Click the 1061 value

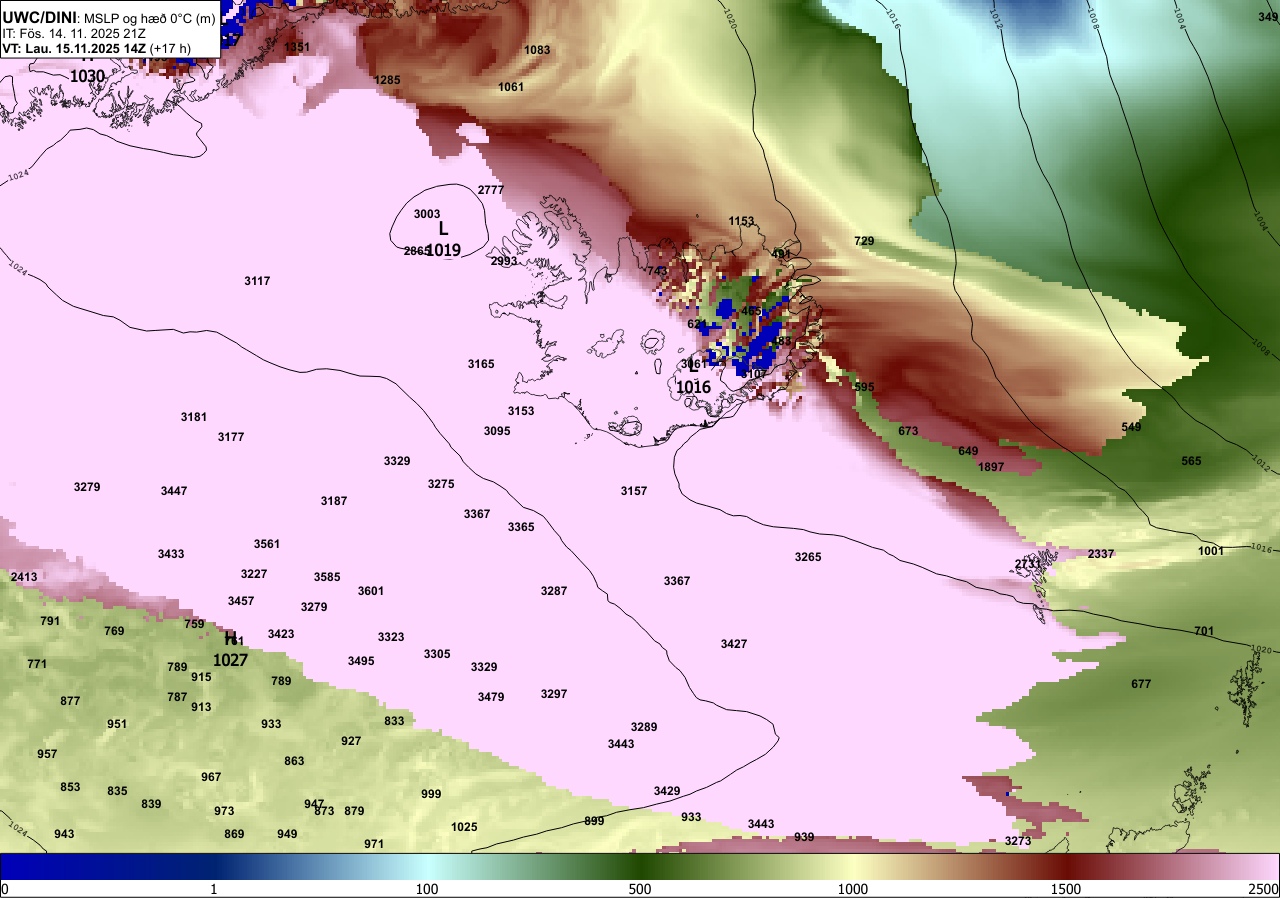[x=511, y=87]
